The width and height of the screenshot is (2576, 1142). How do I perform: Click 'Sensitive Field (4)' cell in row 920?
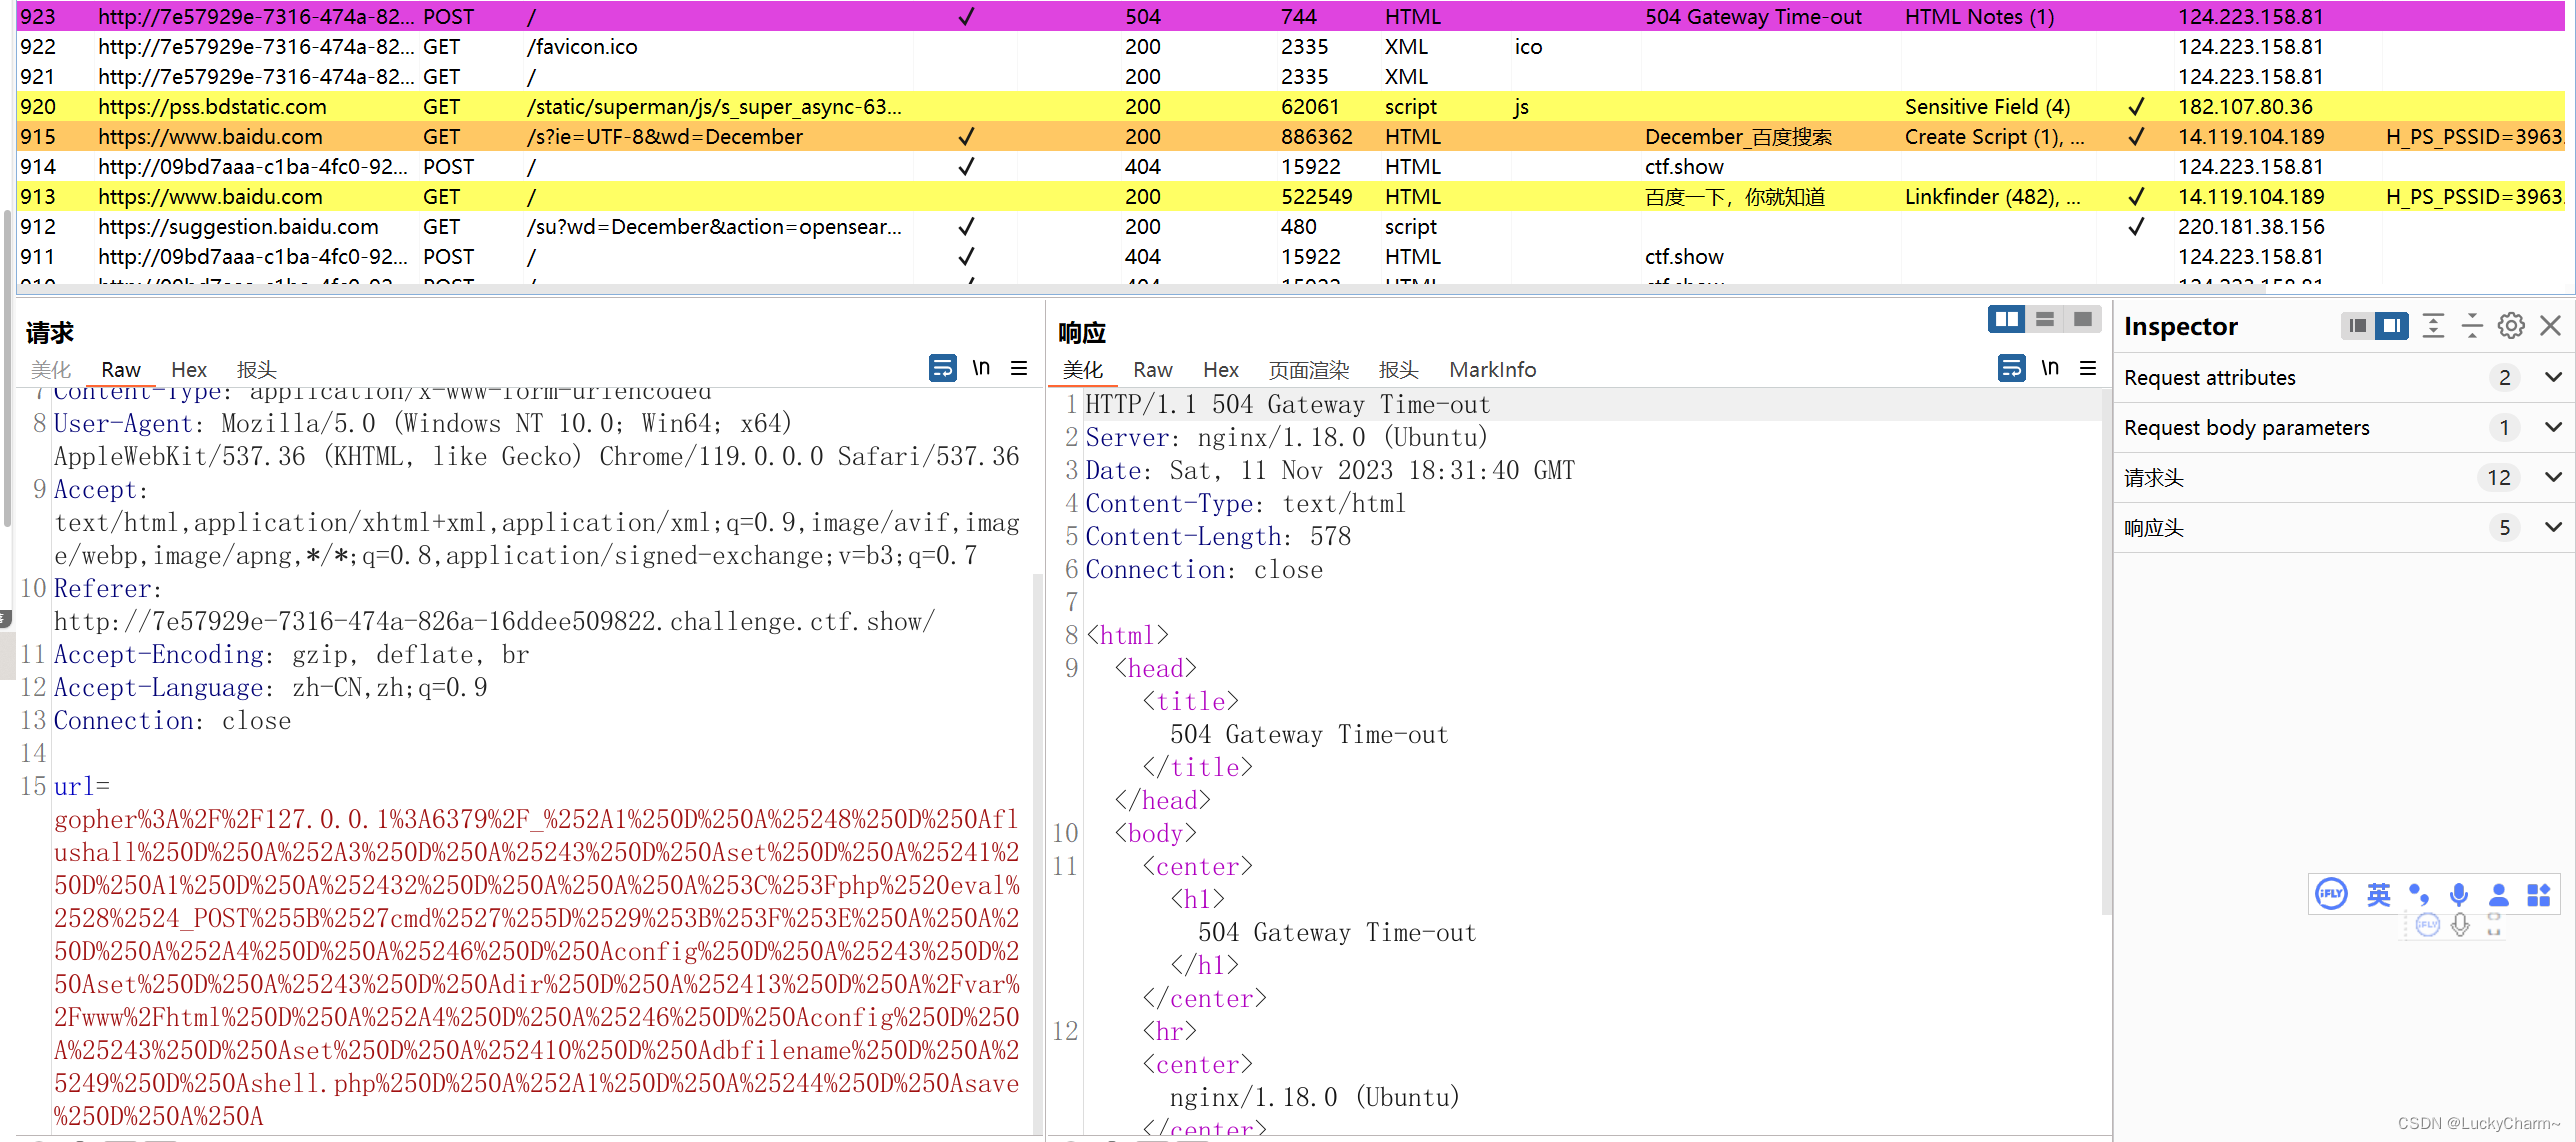coord(1987,106)
